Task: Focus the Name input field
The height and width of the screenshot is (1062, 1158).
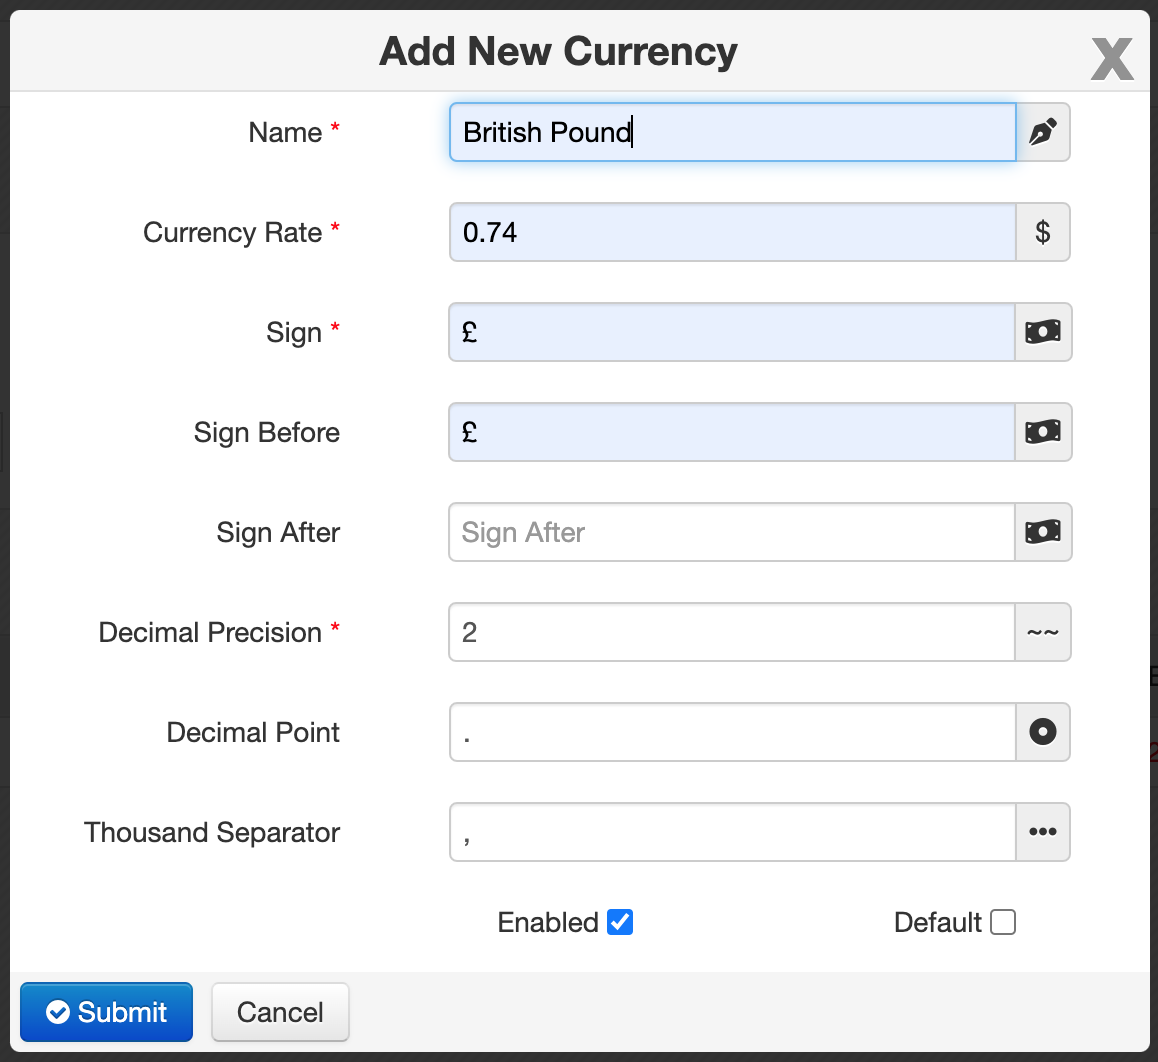Action: 733,132
